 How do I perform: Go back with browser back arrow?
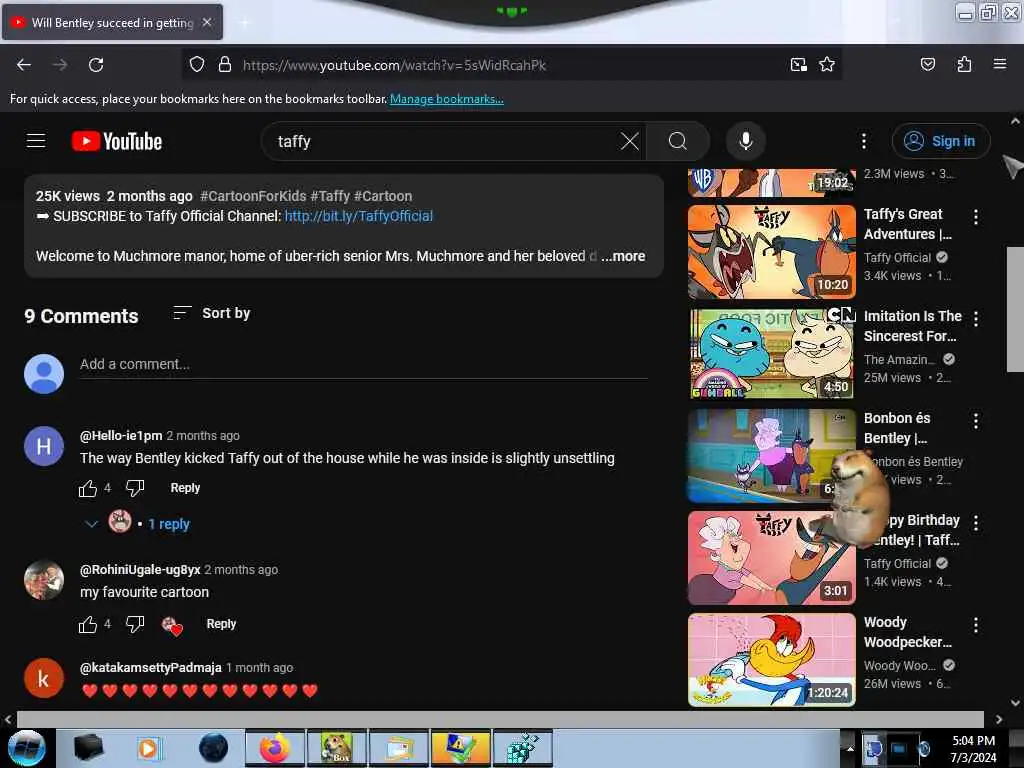tap(24, 65)
